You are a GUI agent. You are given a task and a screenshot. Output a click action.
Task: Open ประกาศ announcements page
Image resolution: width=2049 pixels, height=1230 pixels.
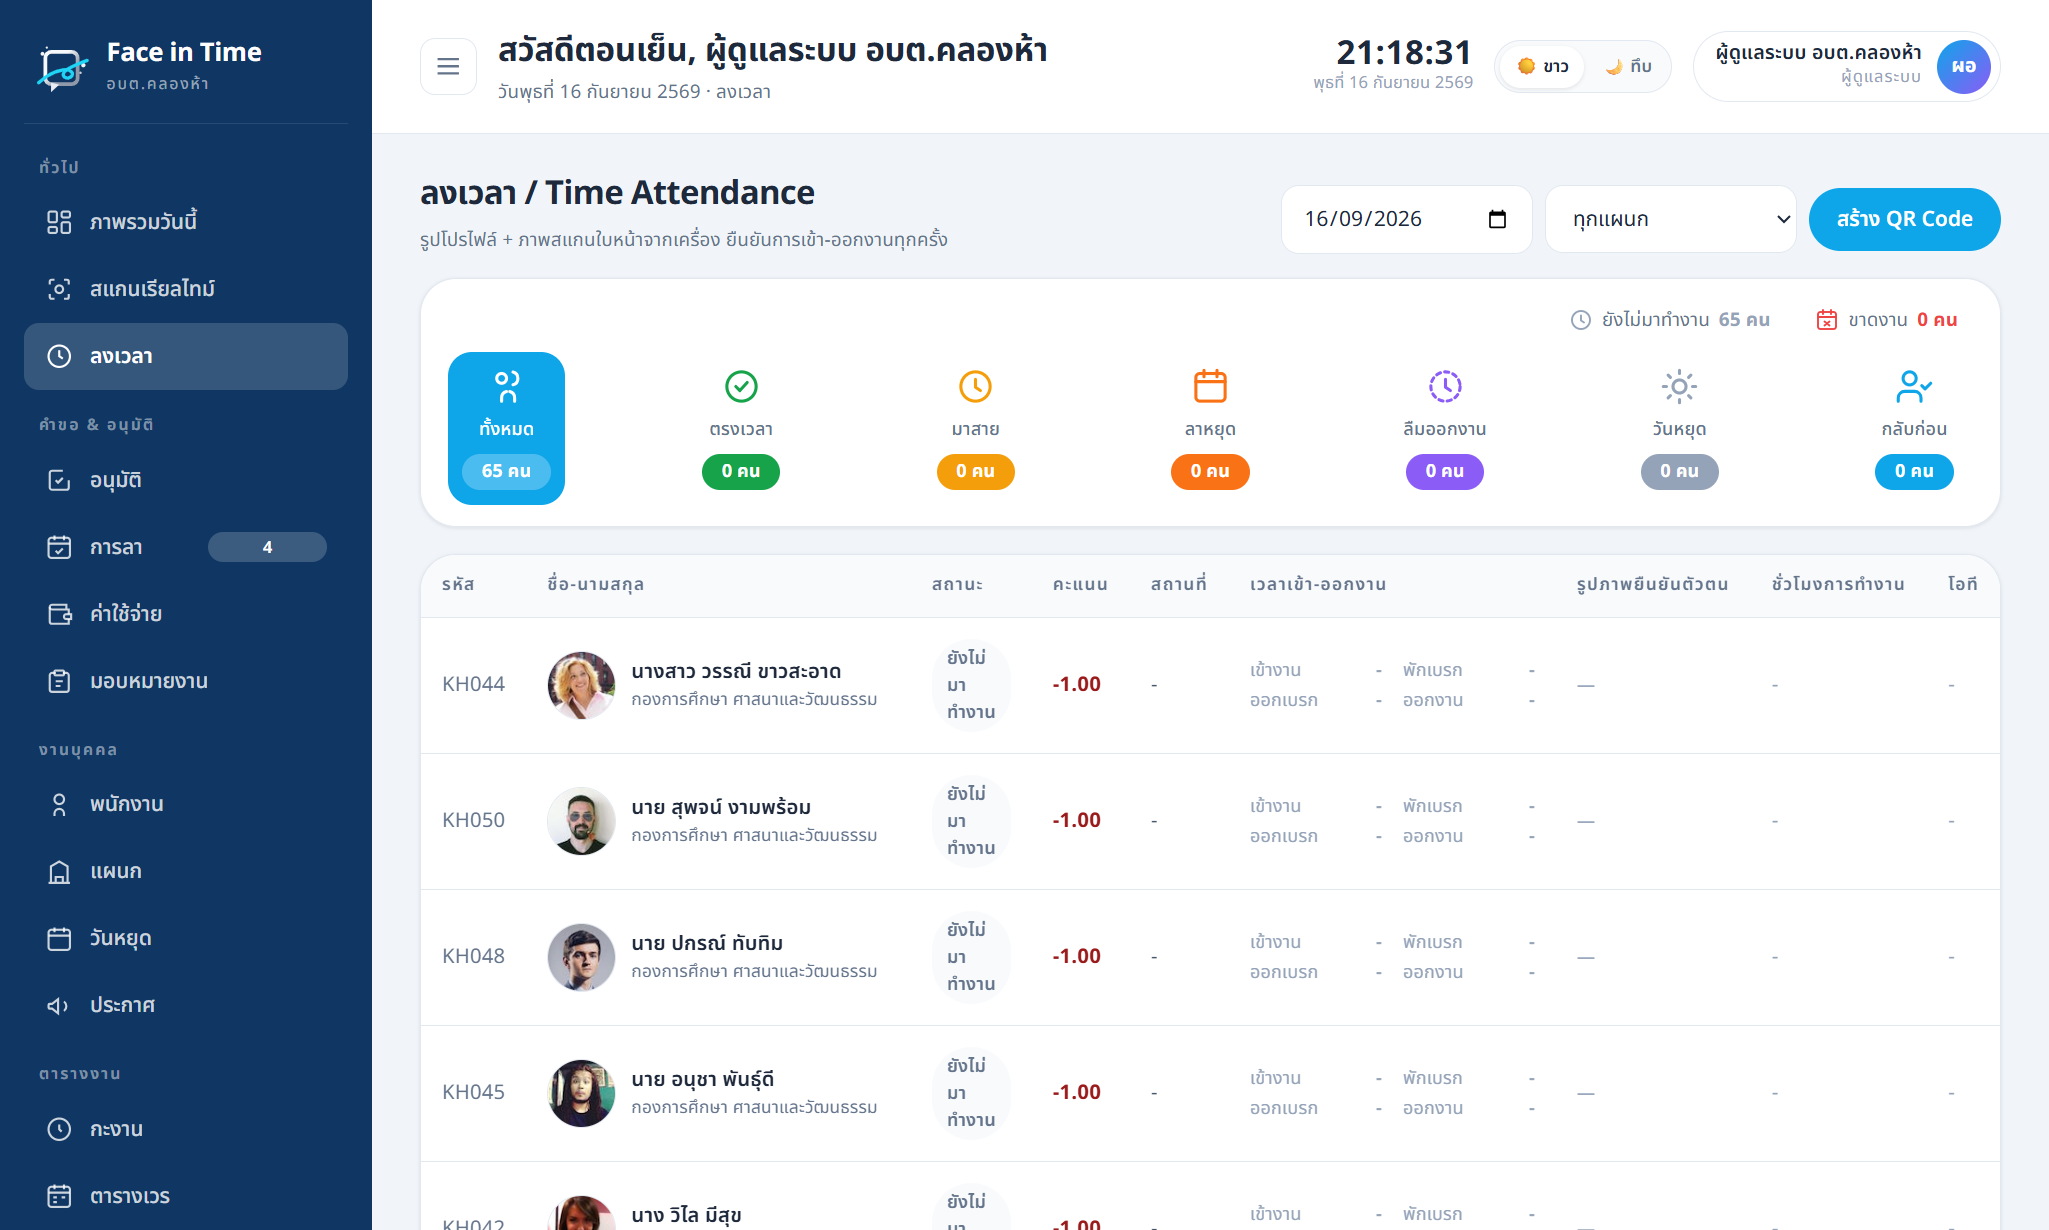click(186, 1005)
